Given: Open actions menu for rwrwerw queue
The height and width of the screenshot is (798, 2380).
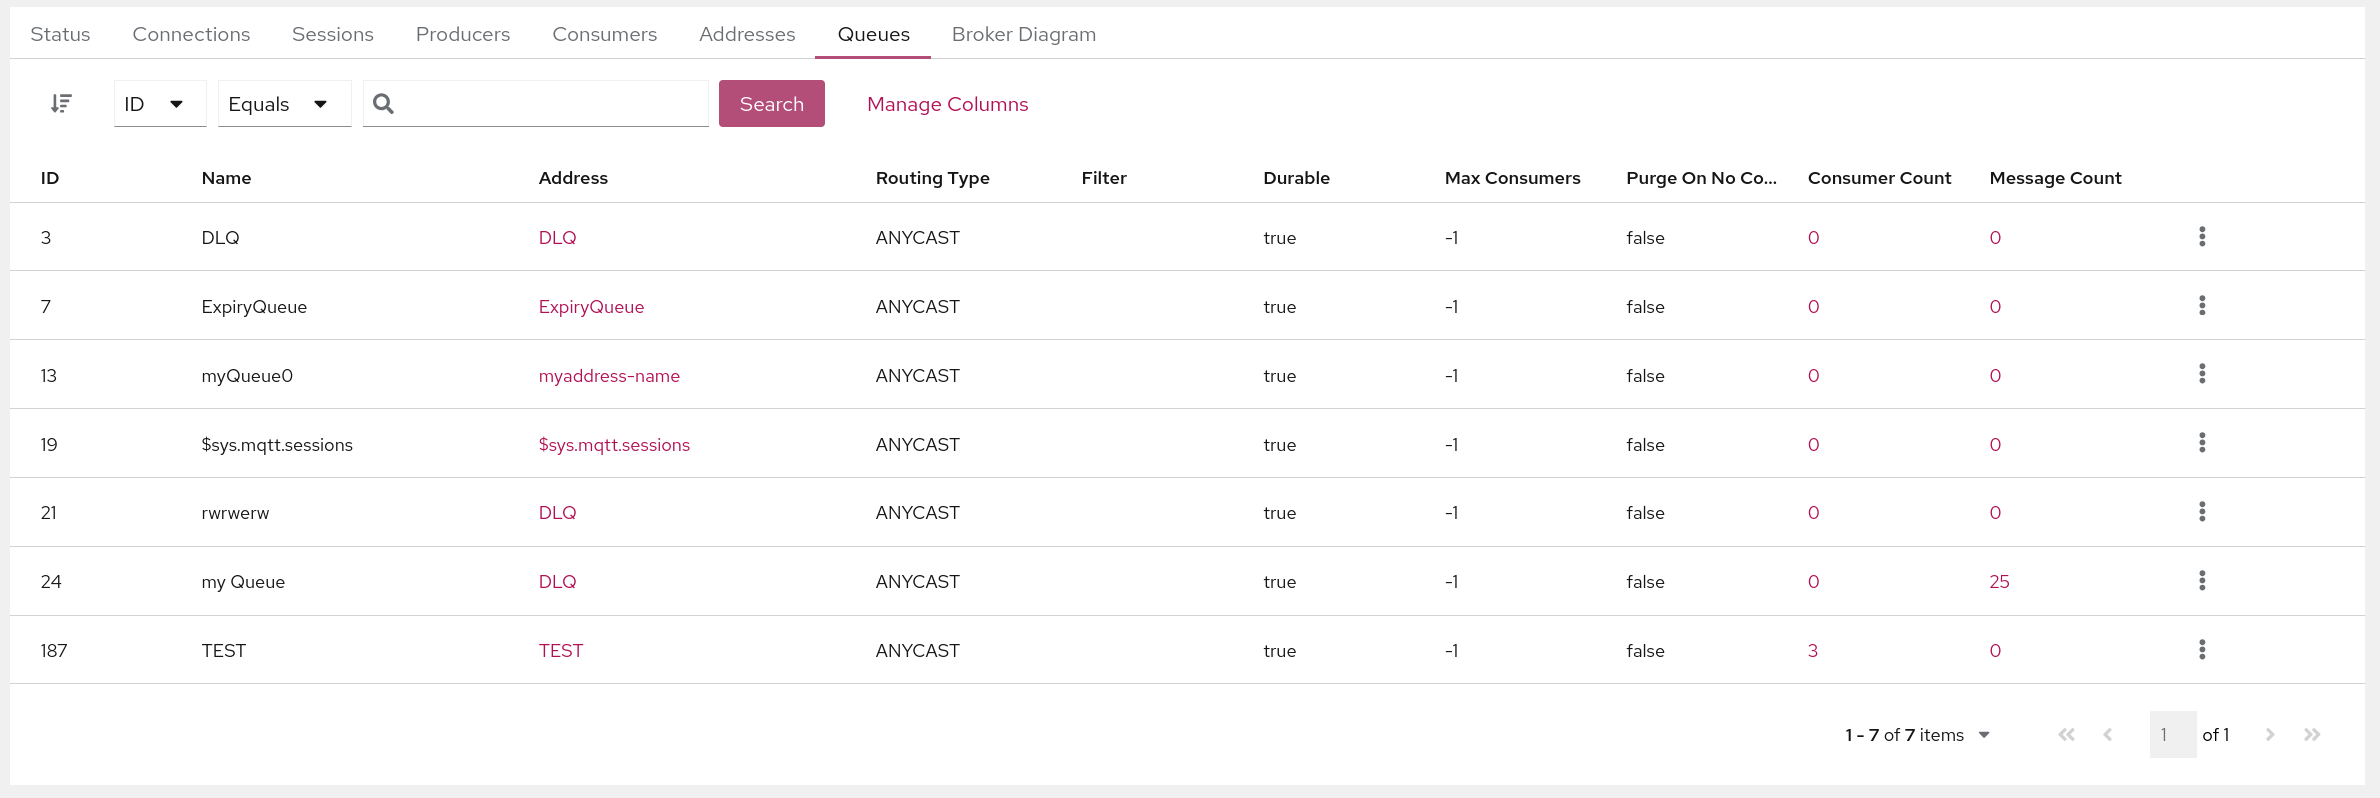Looking at the screenshot, I should click(2202, 512).
